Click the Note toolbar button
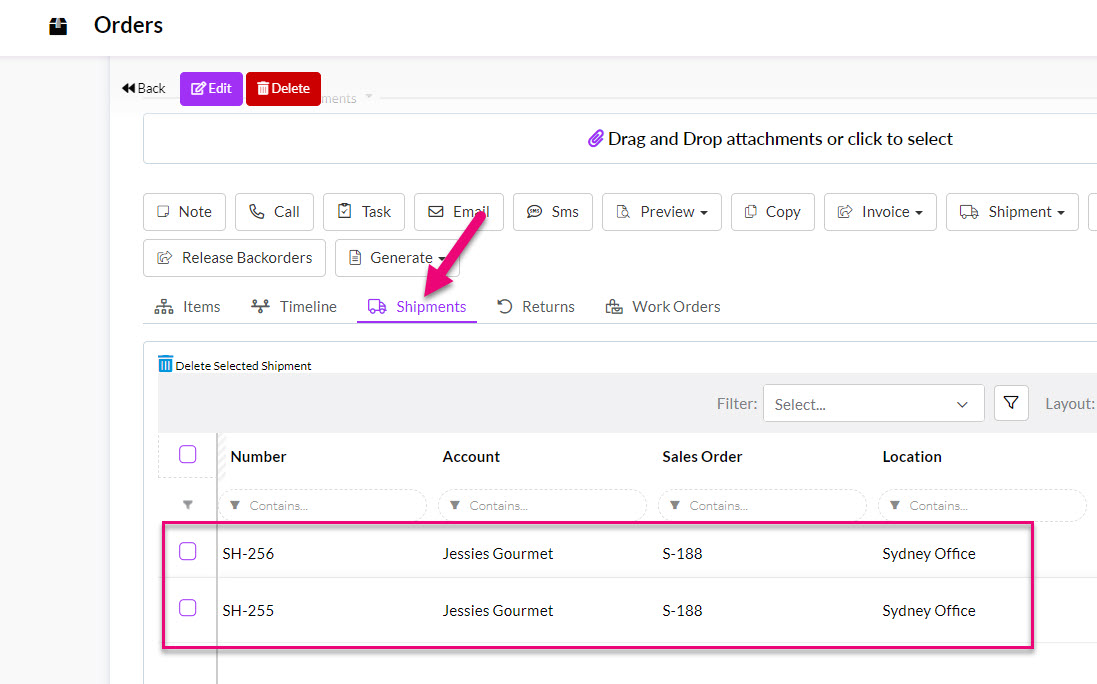The width and height of the screenshot is (1097, 684). point(184,212)
